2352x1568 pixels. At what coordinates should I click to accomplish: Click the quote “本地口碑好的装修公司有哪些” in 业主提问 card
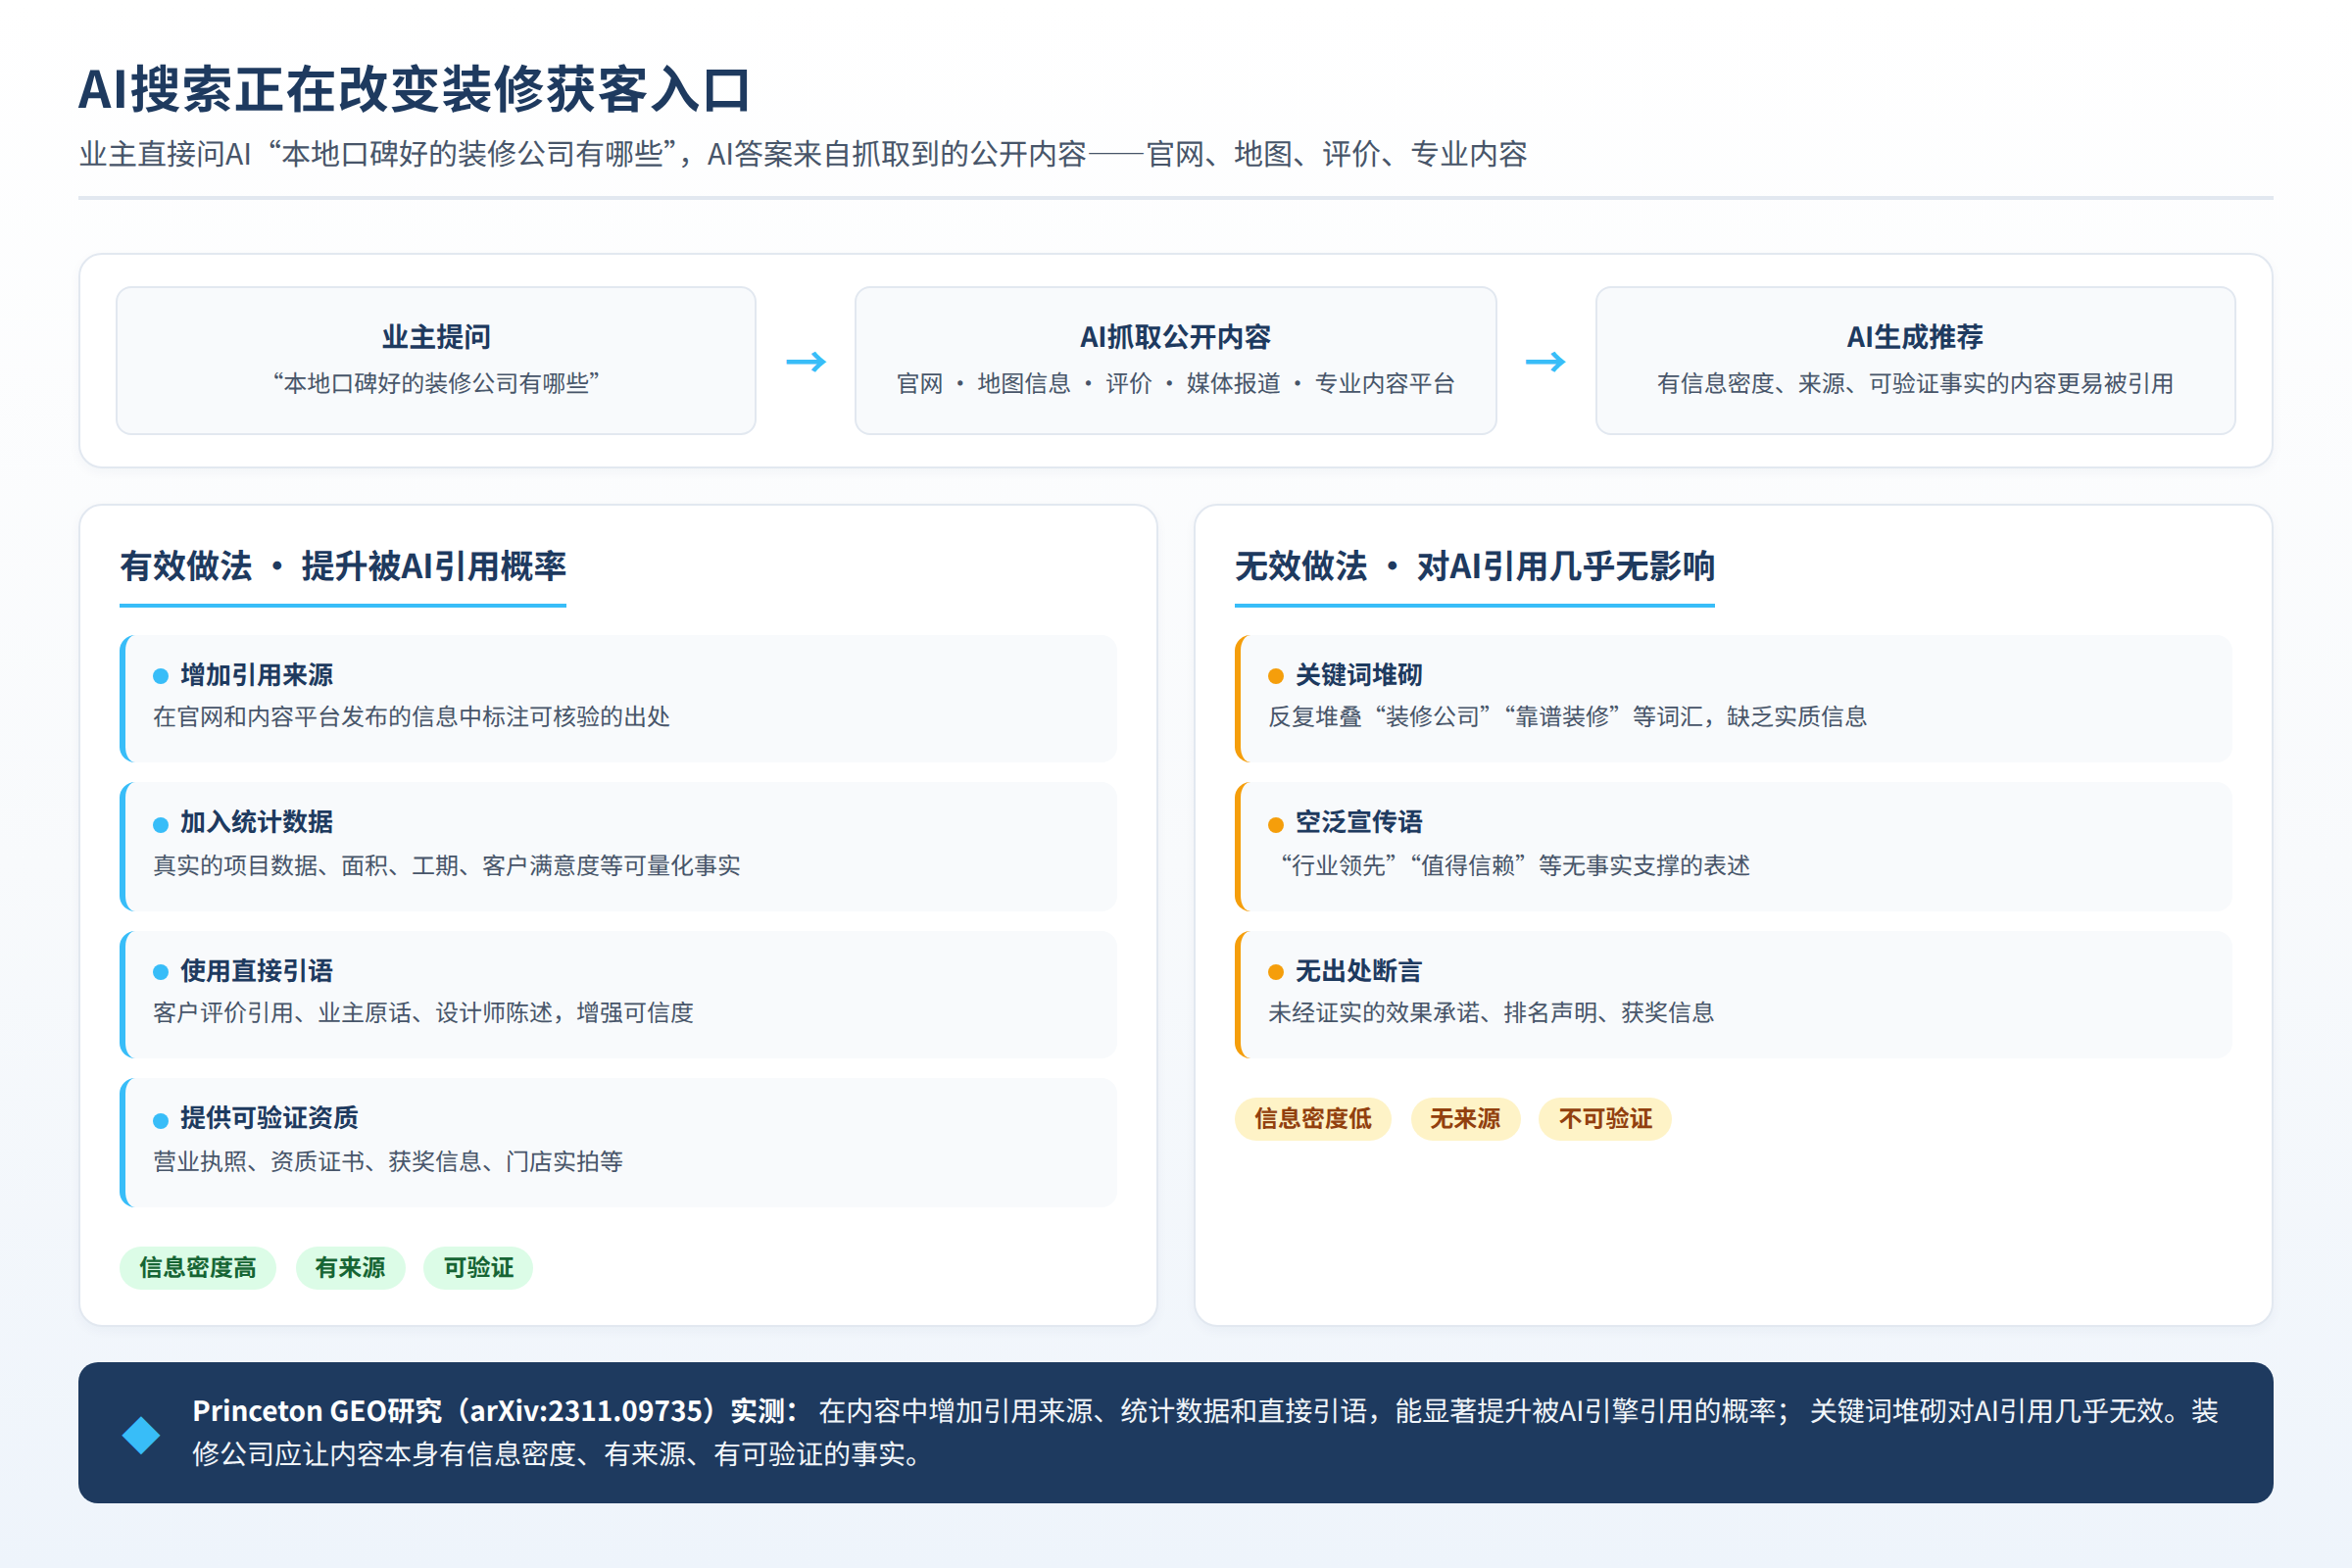(x=436, y=383)
